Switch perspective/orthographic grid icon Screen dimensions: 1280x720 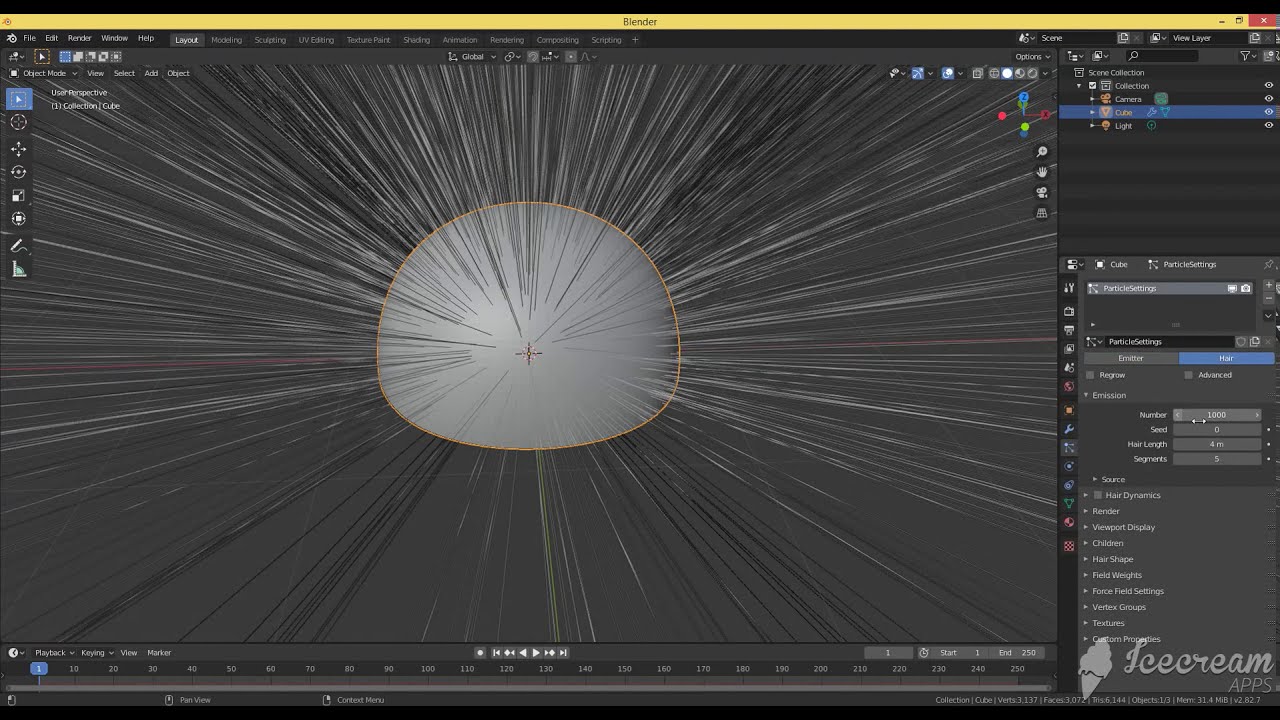[1042, 213]
